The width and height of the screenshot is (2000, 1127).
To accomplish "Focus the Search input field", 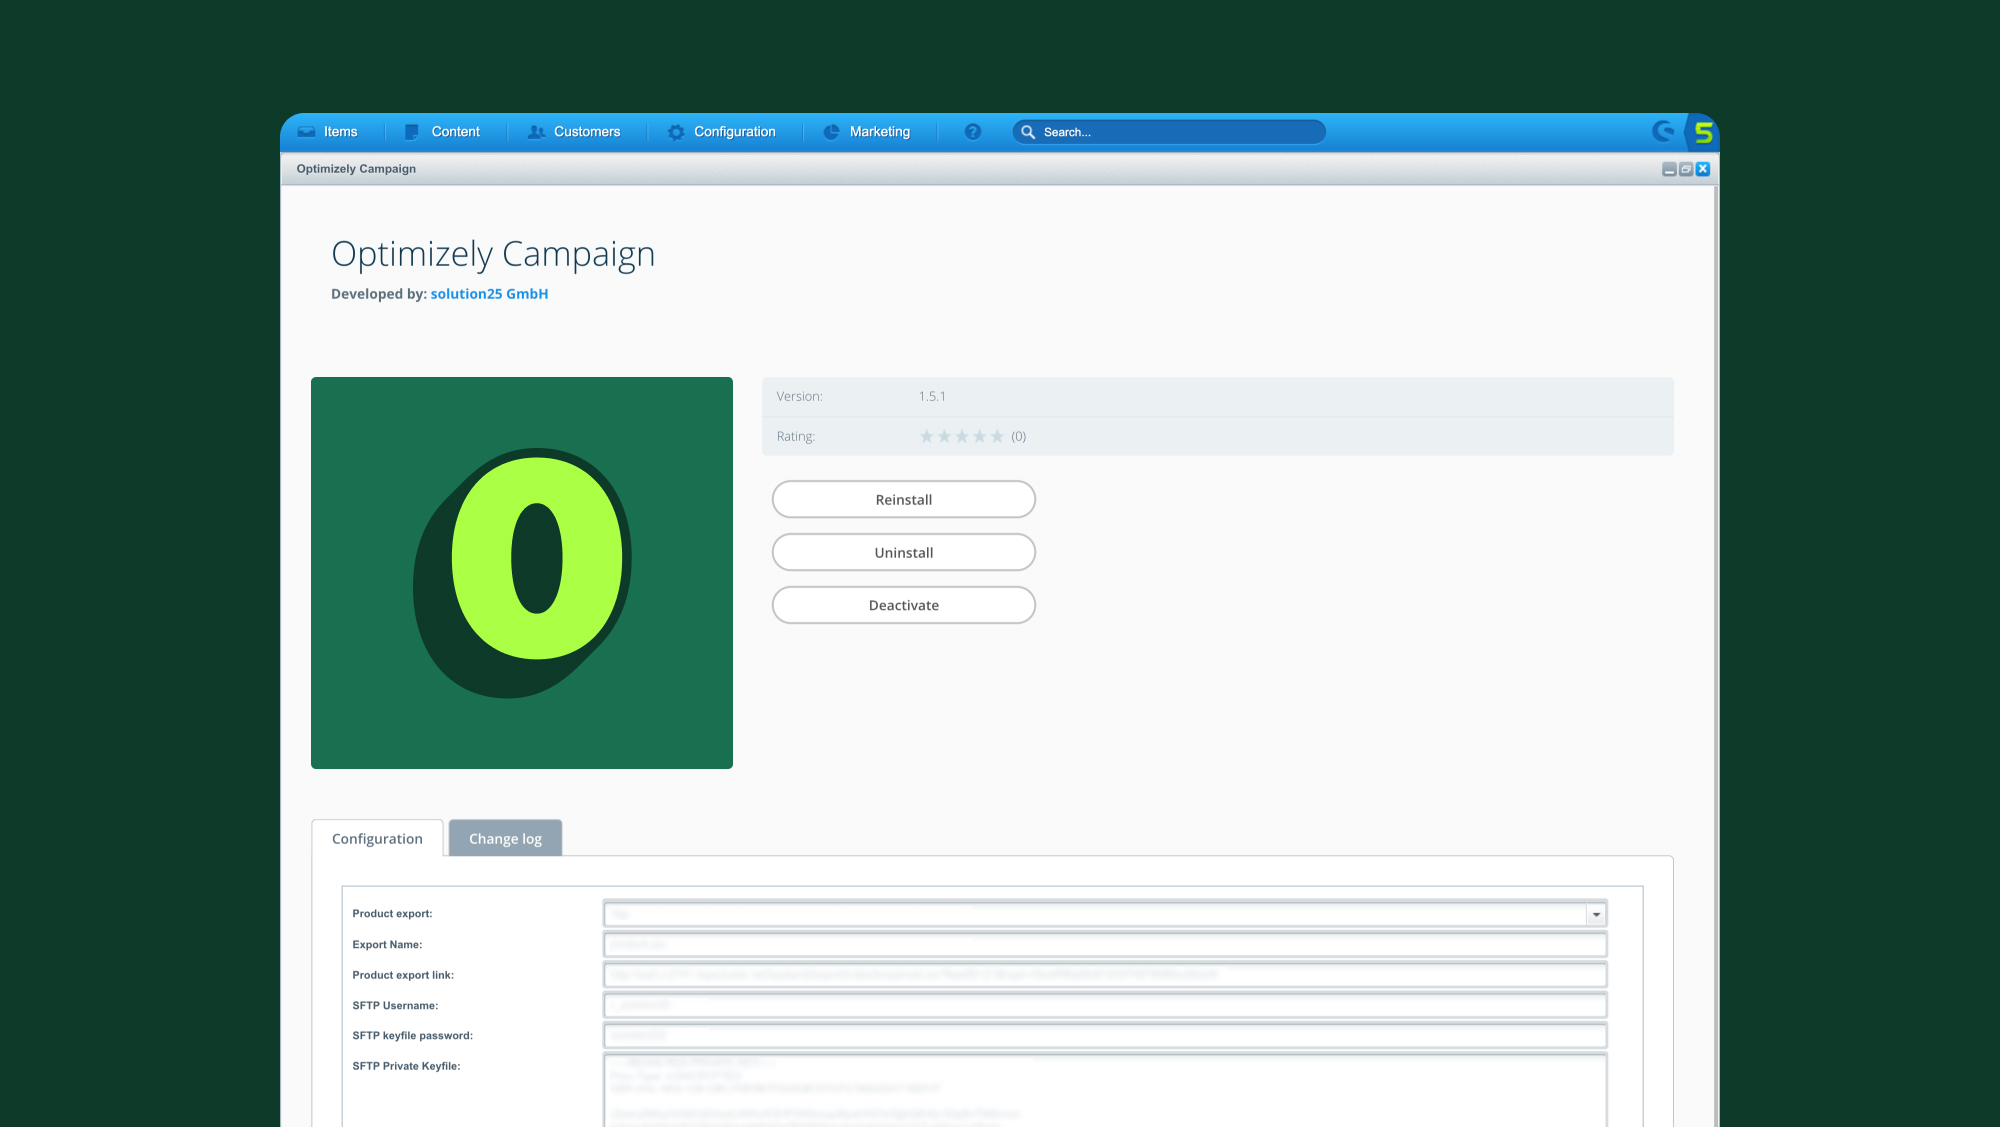I will 1170,132.
